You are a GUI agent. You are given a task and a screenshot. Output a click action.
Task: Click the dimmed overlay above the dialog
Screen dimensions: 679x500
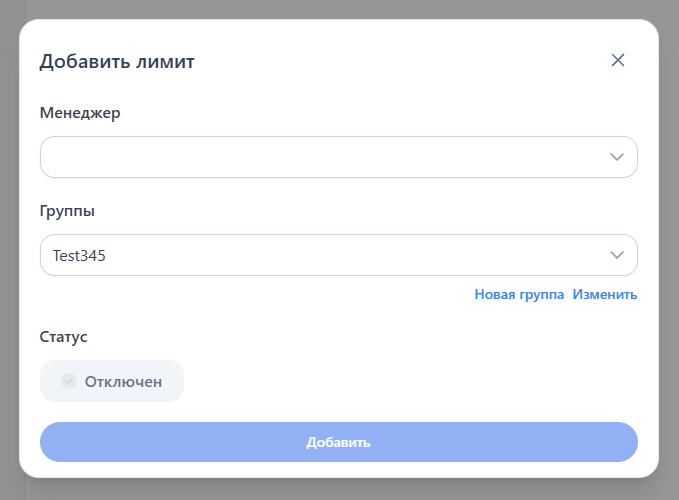point(340,9)
